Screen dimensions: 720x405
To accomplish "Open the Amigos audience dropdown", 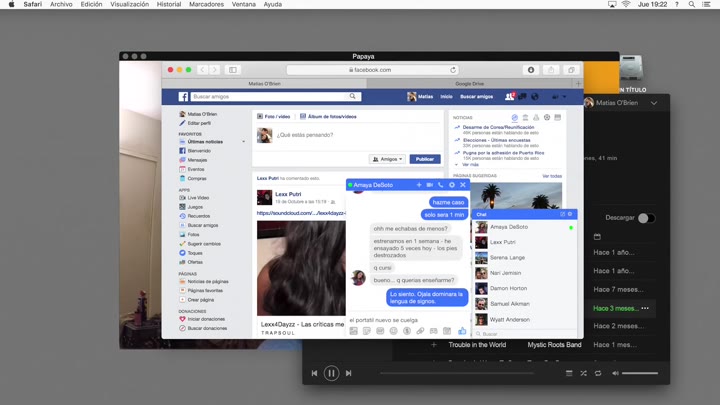I will pos(387,159).
